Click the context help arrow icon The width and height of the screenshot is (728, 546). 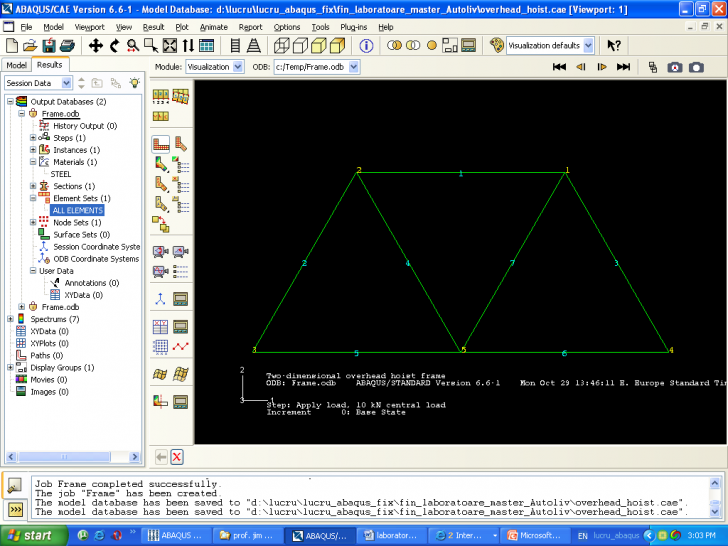pyautogui.click(x=614, y=45)
